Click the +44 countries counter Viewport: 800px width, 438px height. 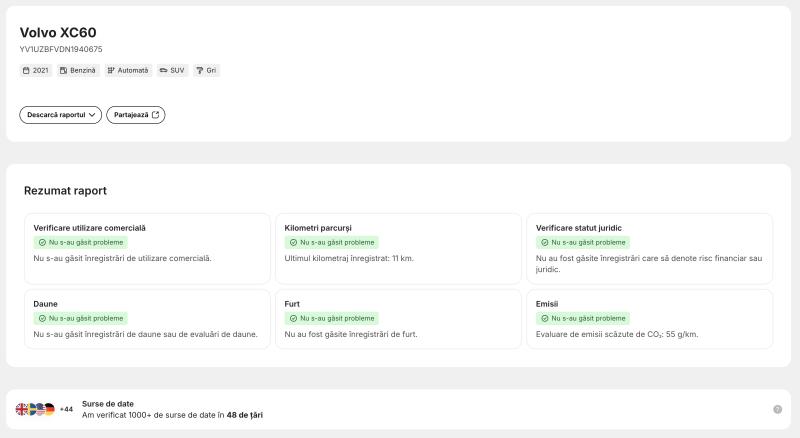66,409
